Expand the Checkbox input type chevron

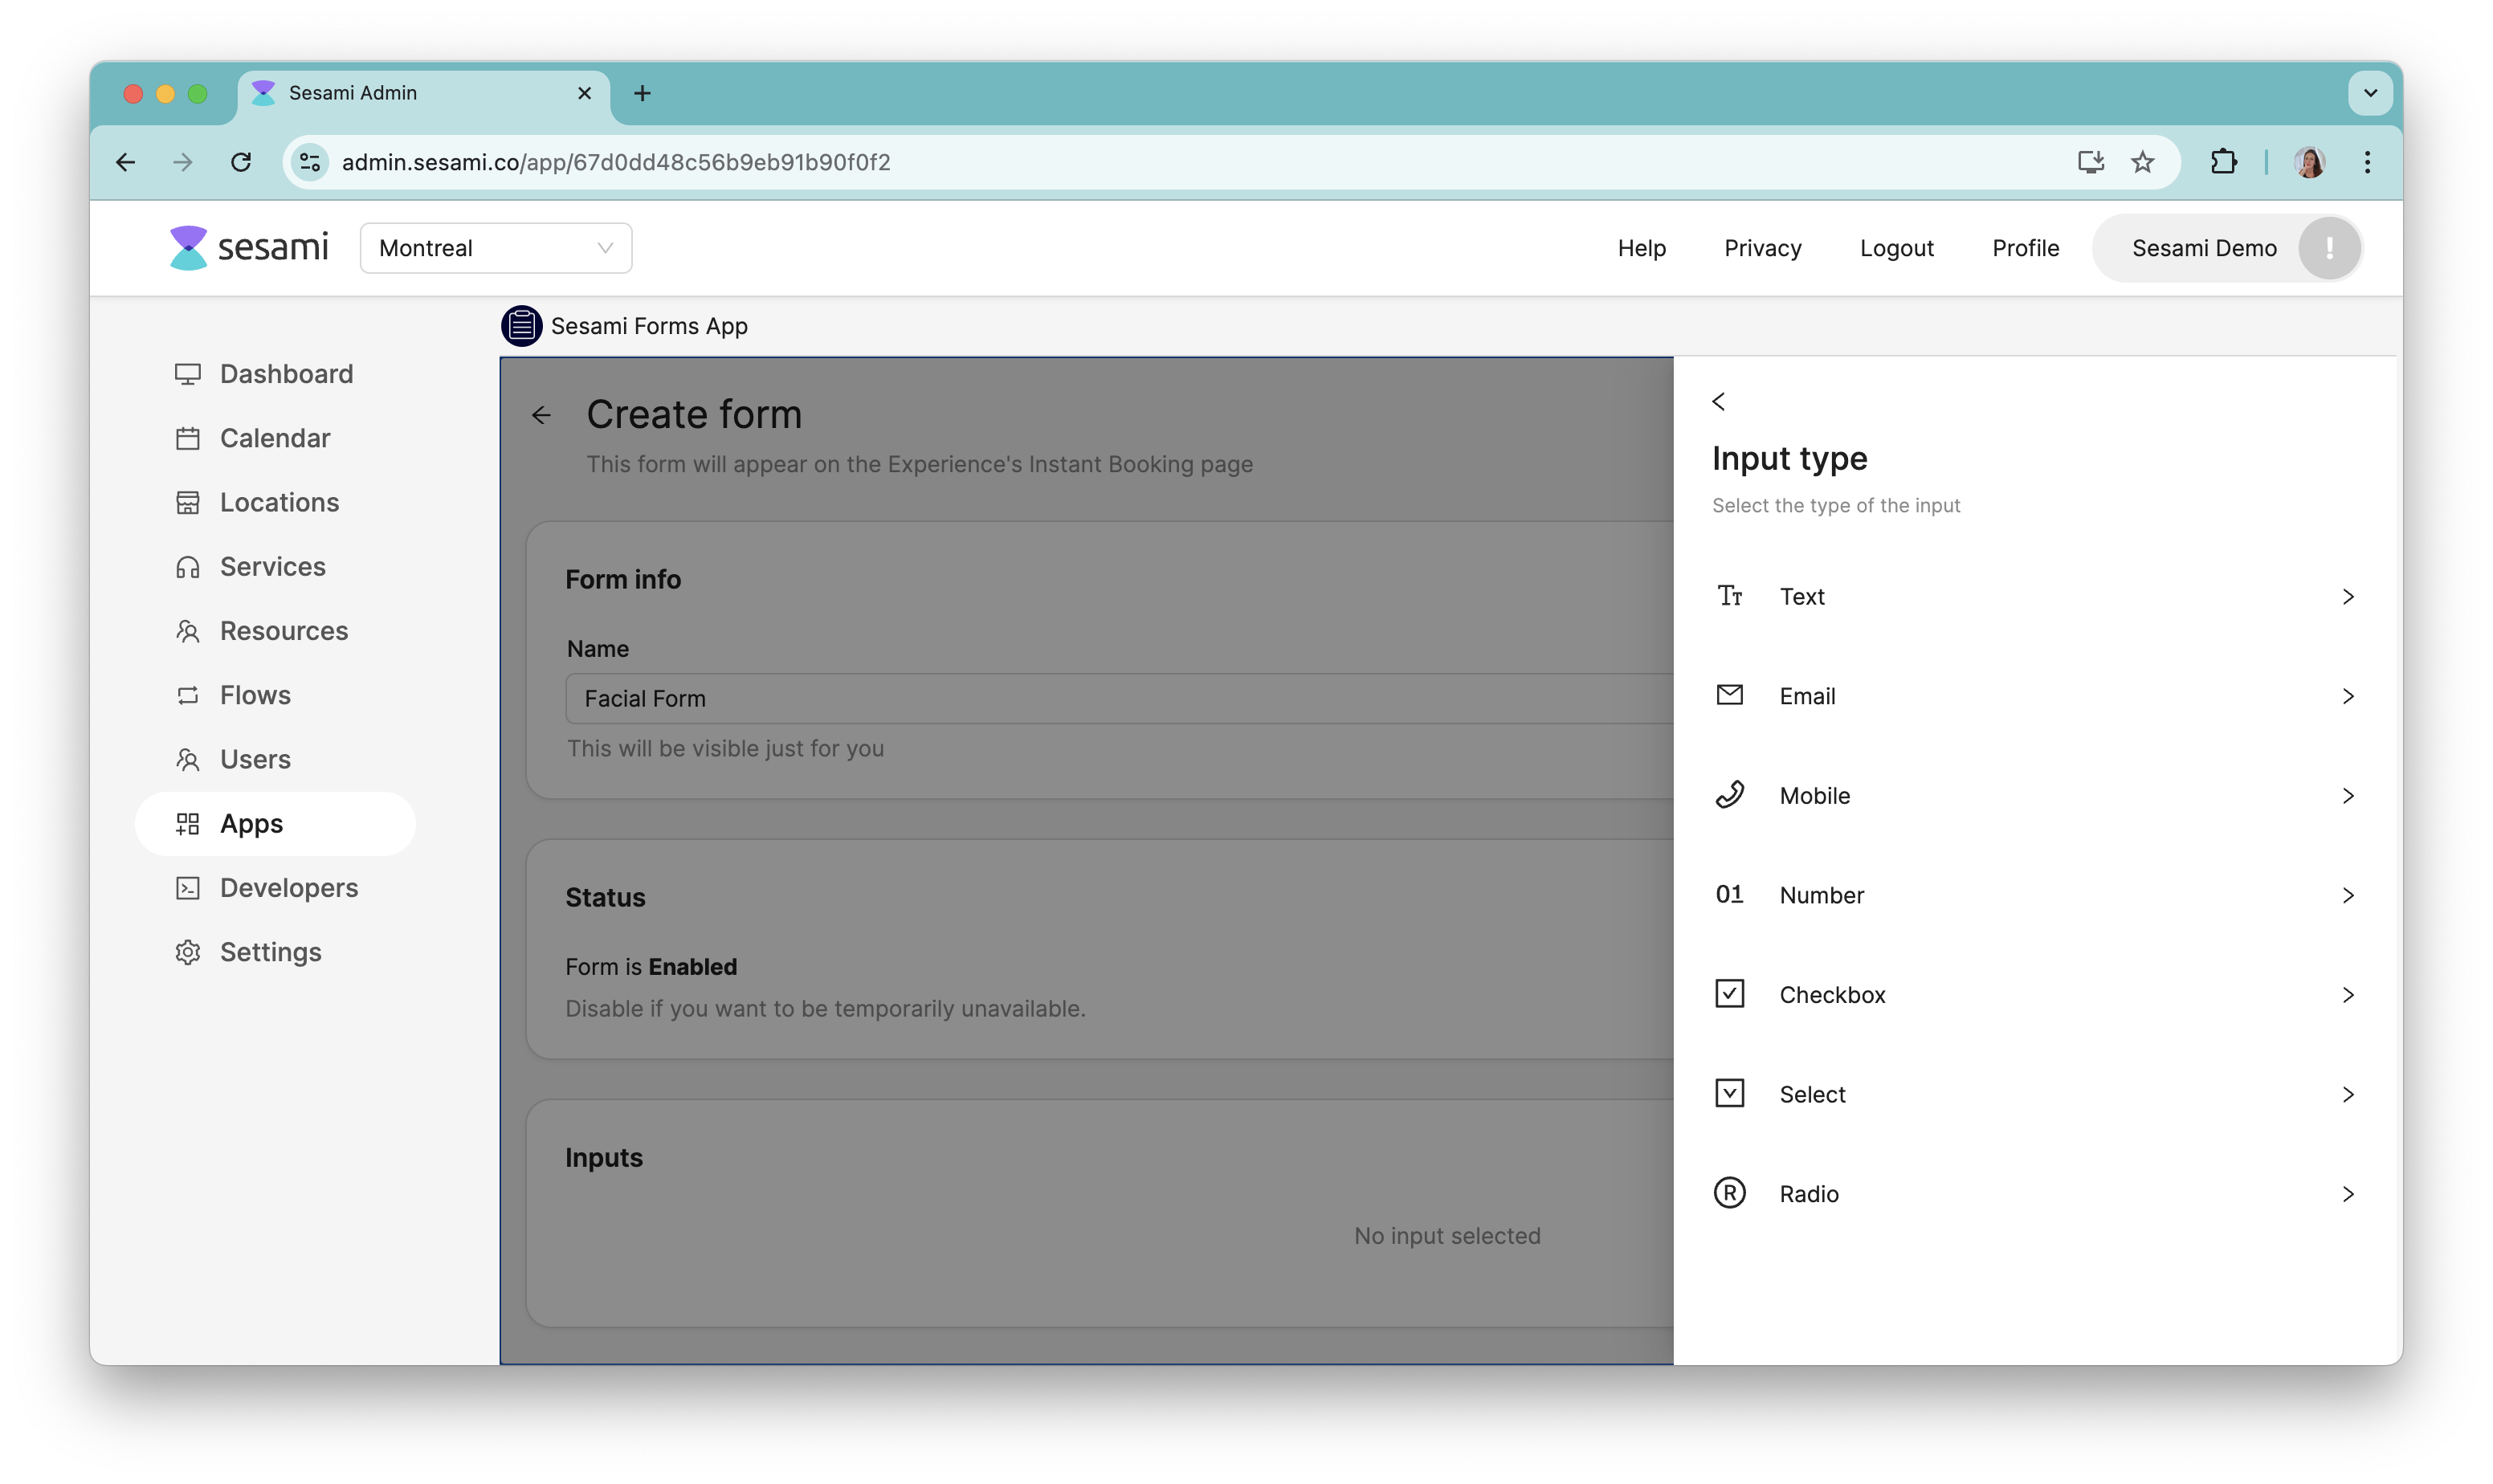click(2348, 995)
